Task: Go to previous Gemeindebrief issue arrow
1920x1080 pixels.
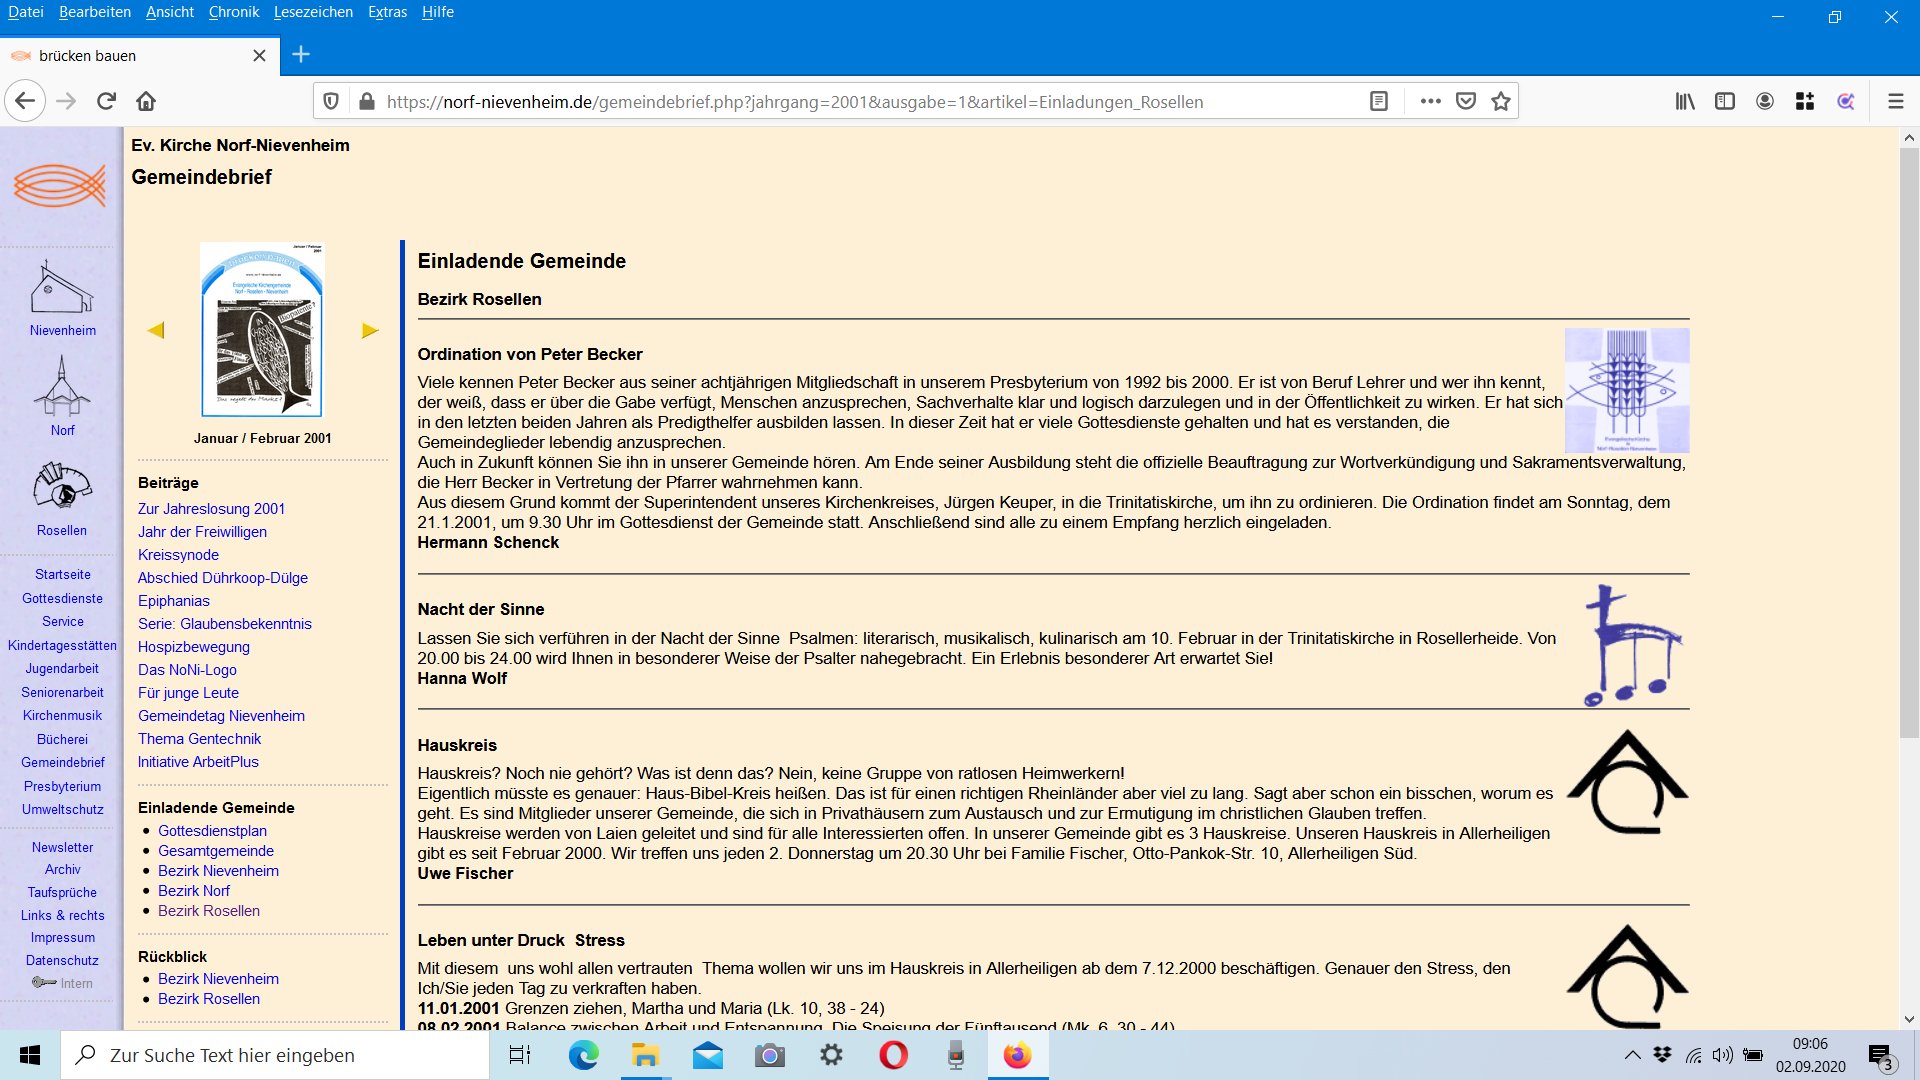Action: [x=155, y=330]
